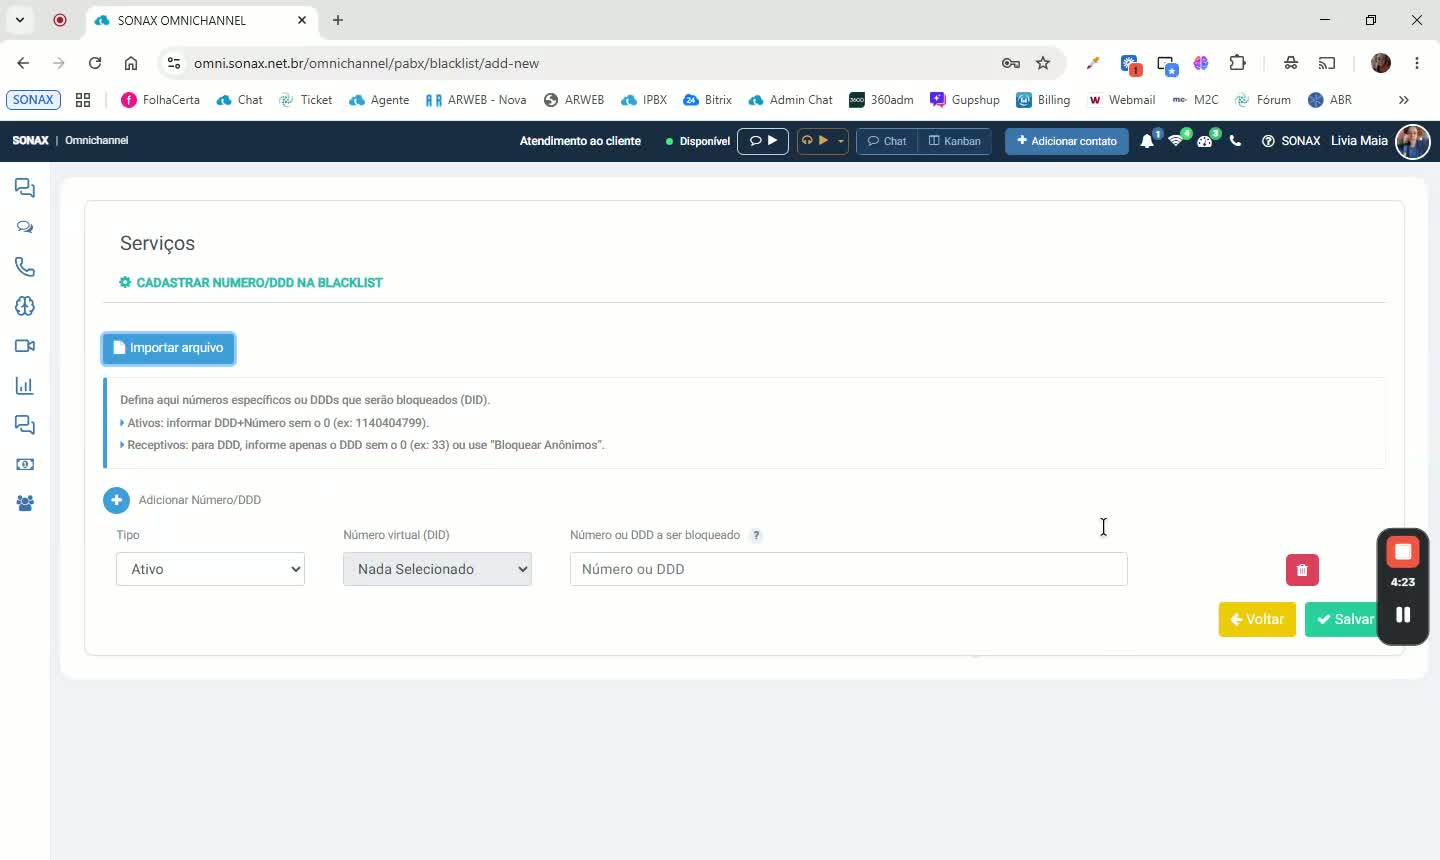
Task: Expand the headset play dropdown arrow
Action: 841,141
